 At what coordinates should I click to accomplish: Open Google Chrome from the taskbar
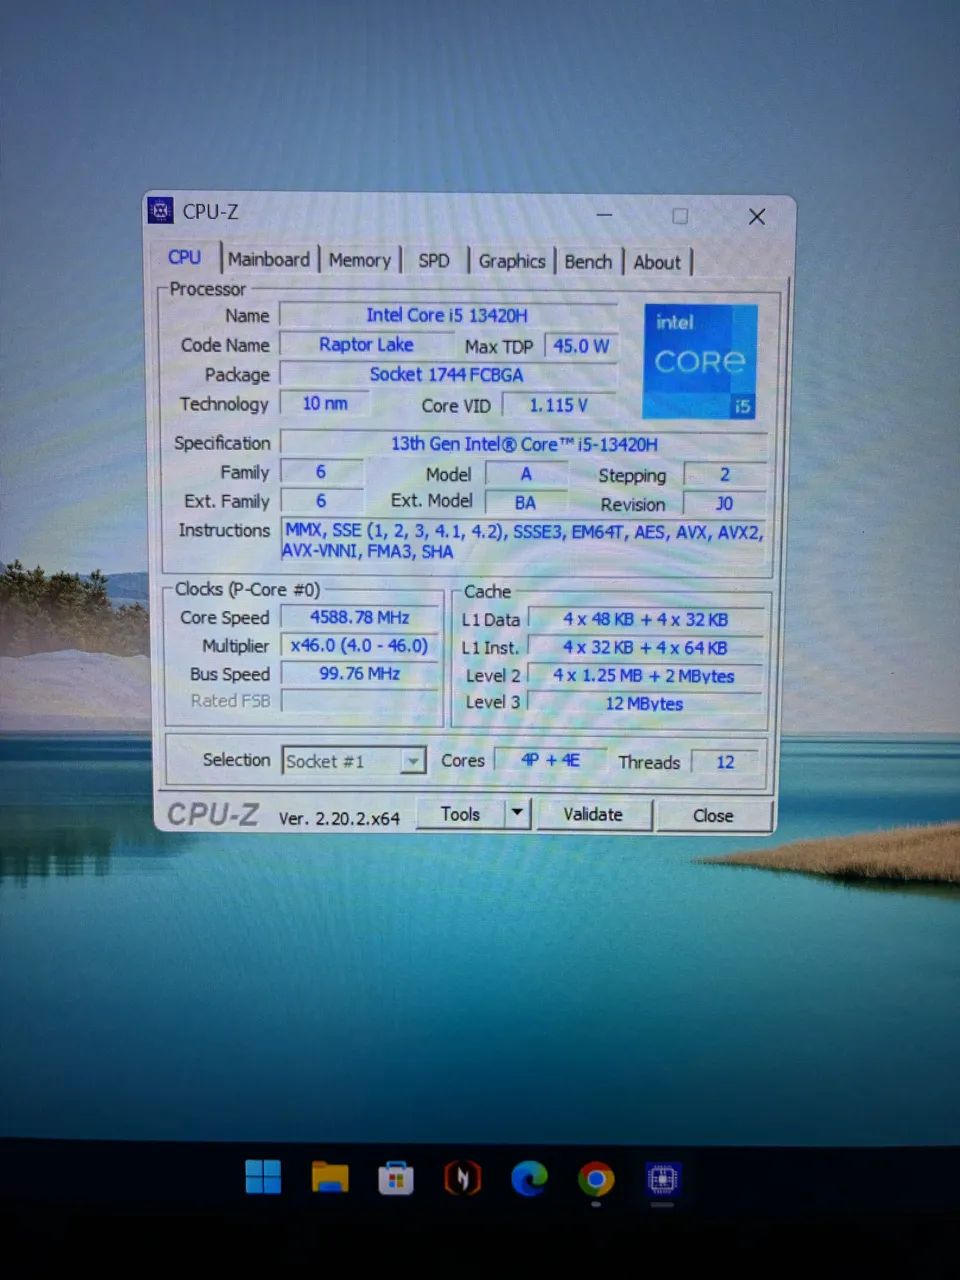click(x=596, y=1180)
